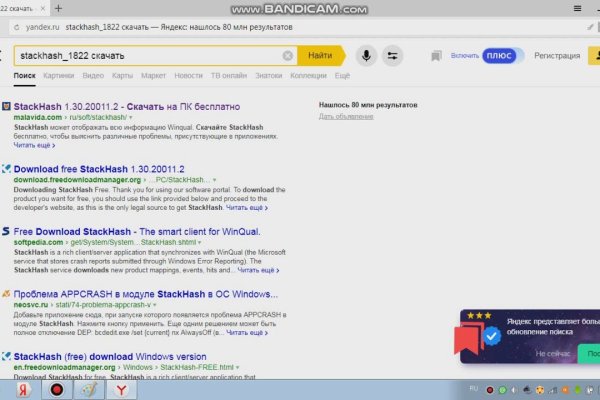600x400 pixels.
Task: Dismiss popup with Не сейчас button
Action: click(x=552, y=354)
